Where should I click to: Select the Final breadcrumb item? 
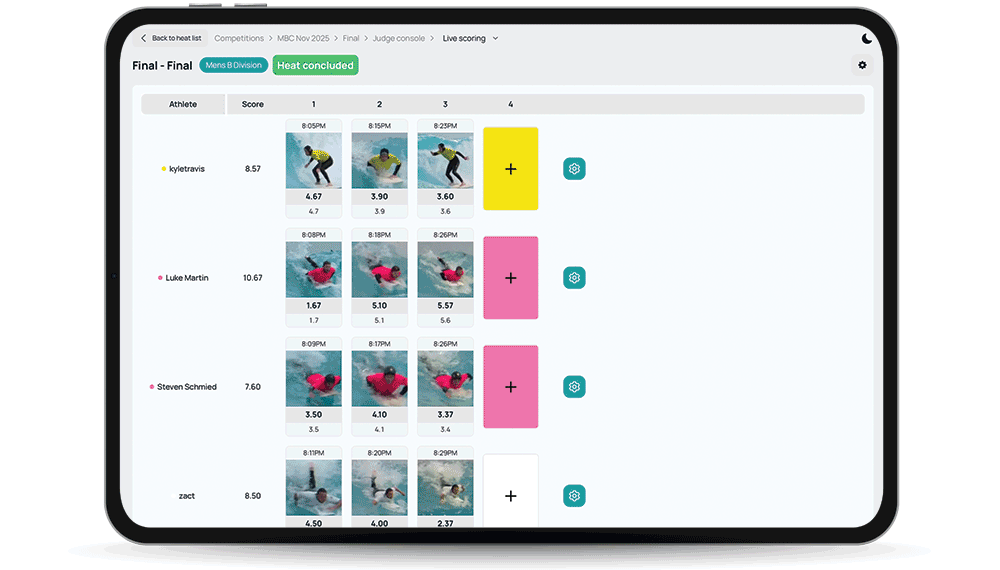click(351, 39)
